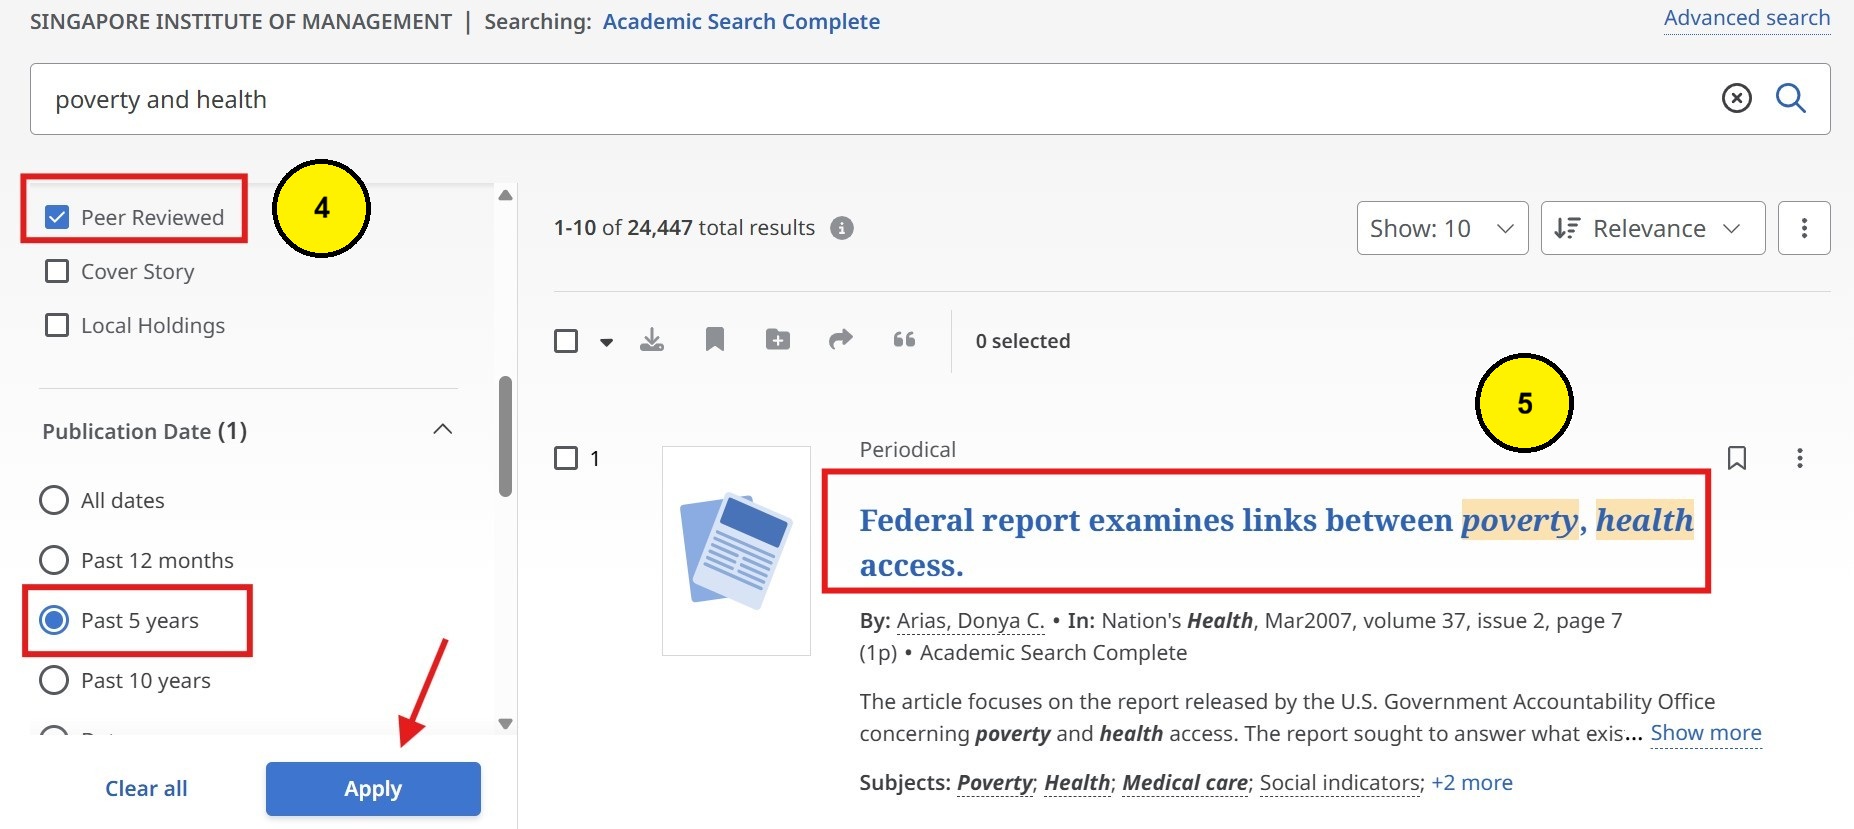This screenshot has width=1854, height=829.
Task: Enable the Cover Story filter
Action: point(57,271)
